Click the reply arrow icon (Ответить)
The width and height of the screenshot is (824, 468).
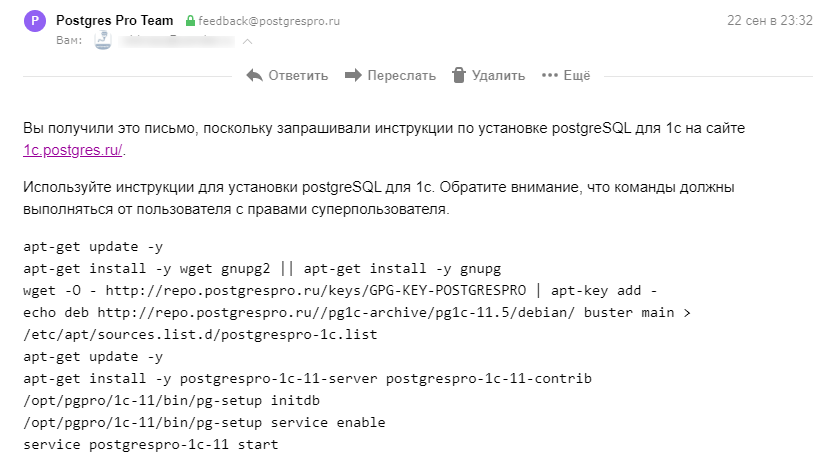(x=254, y=75)
